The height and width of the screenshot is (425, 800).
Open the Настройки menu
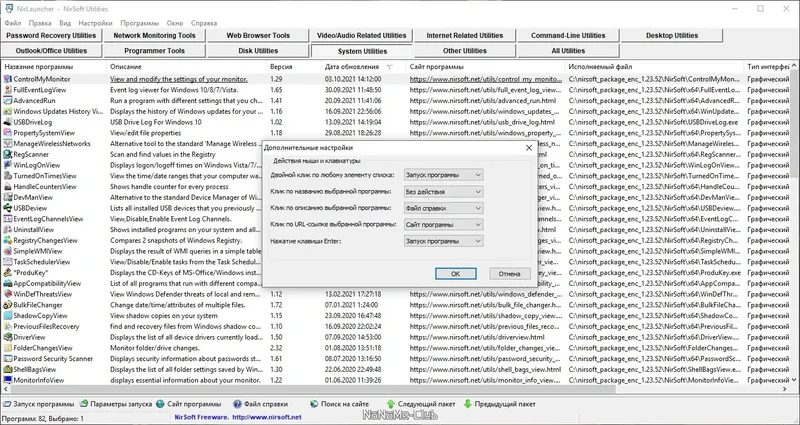pyautogui.click(x=95, y=23)
